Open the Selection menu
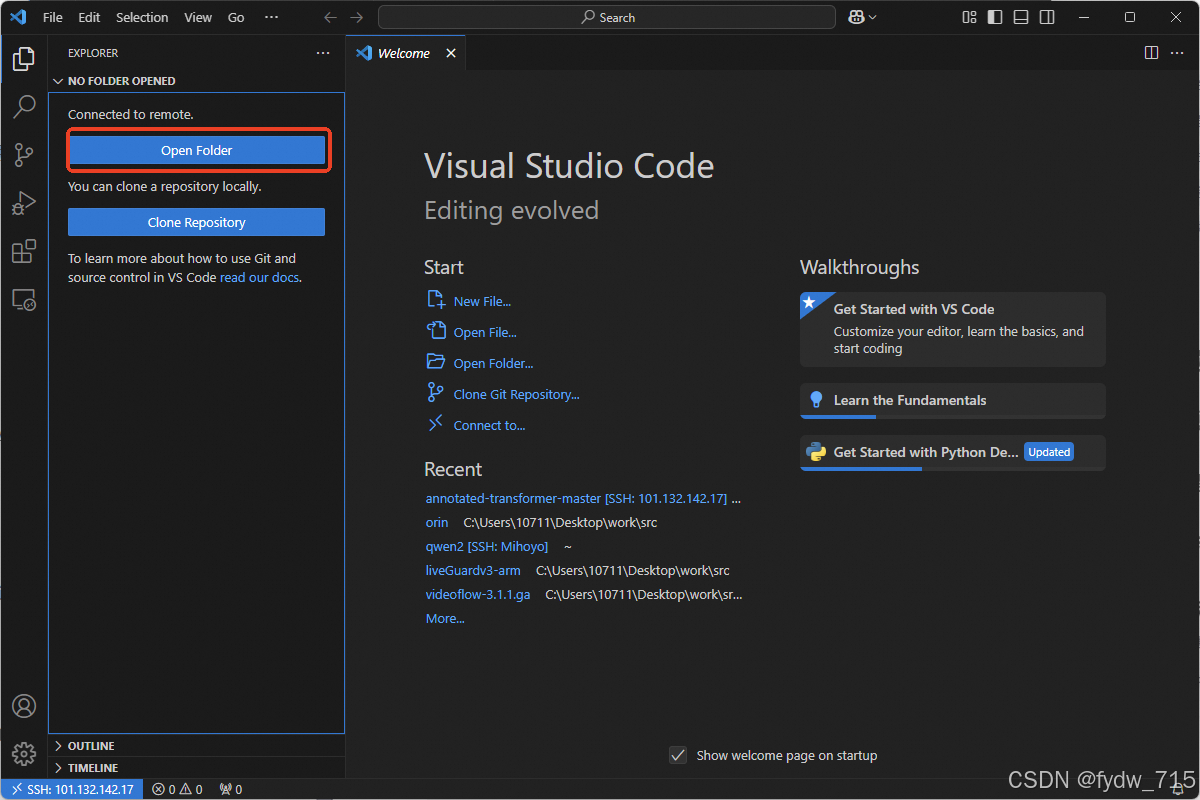Screen dimensions: 1200x800 142,17
